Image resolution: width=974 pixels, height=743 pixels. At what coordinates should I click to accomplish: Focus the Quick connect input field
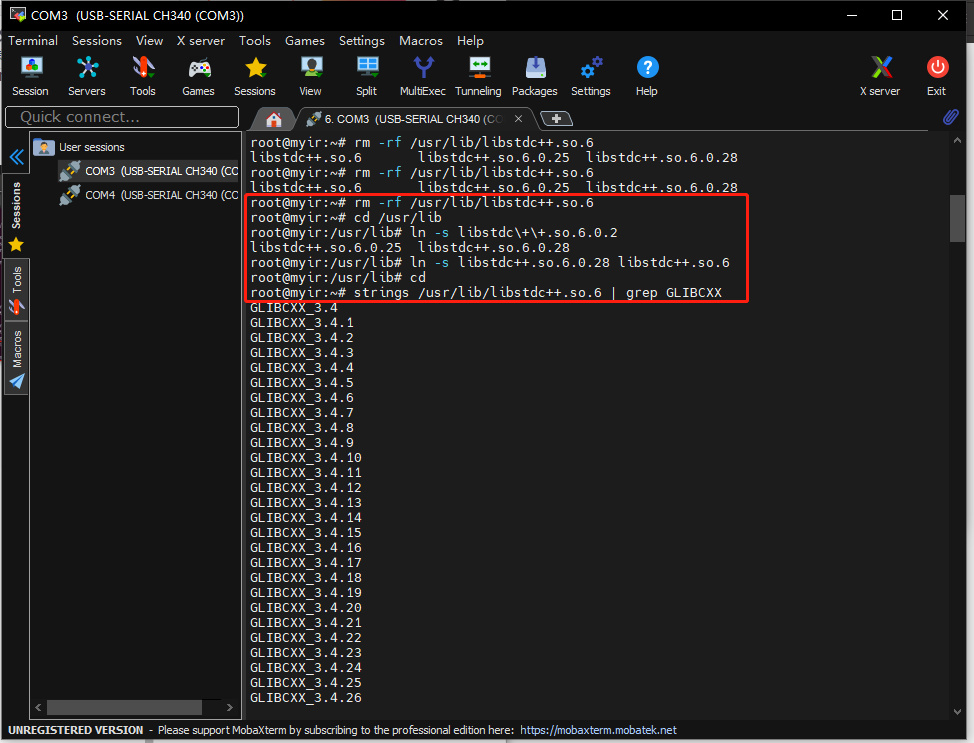122,117
